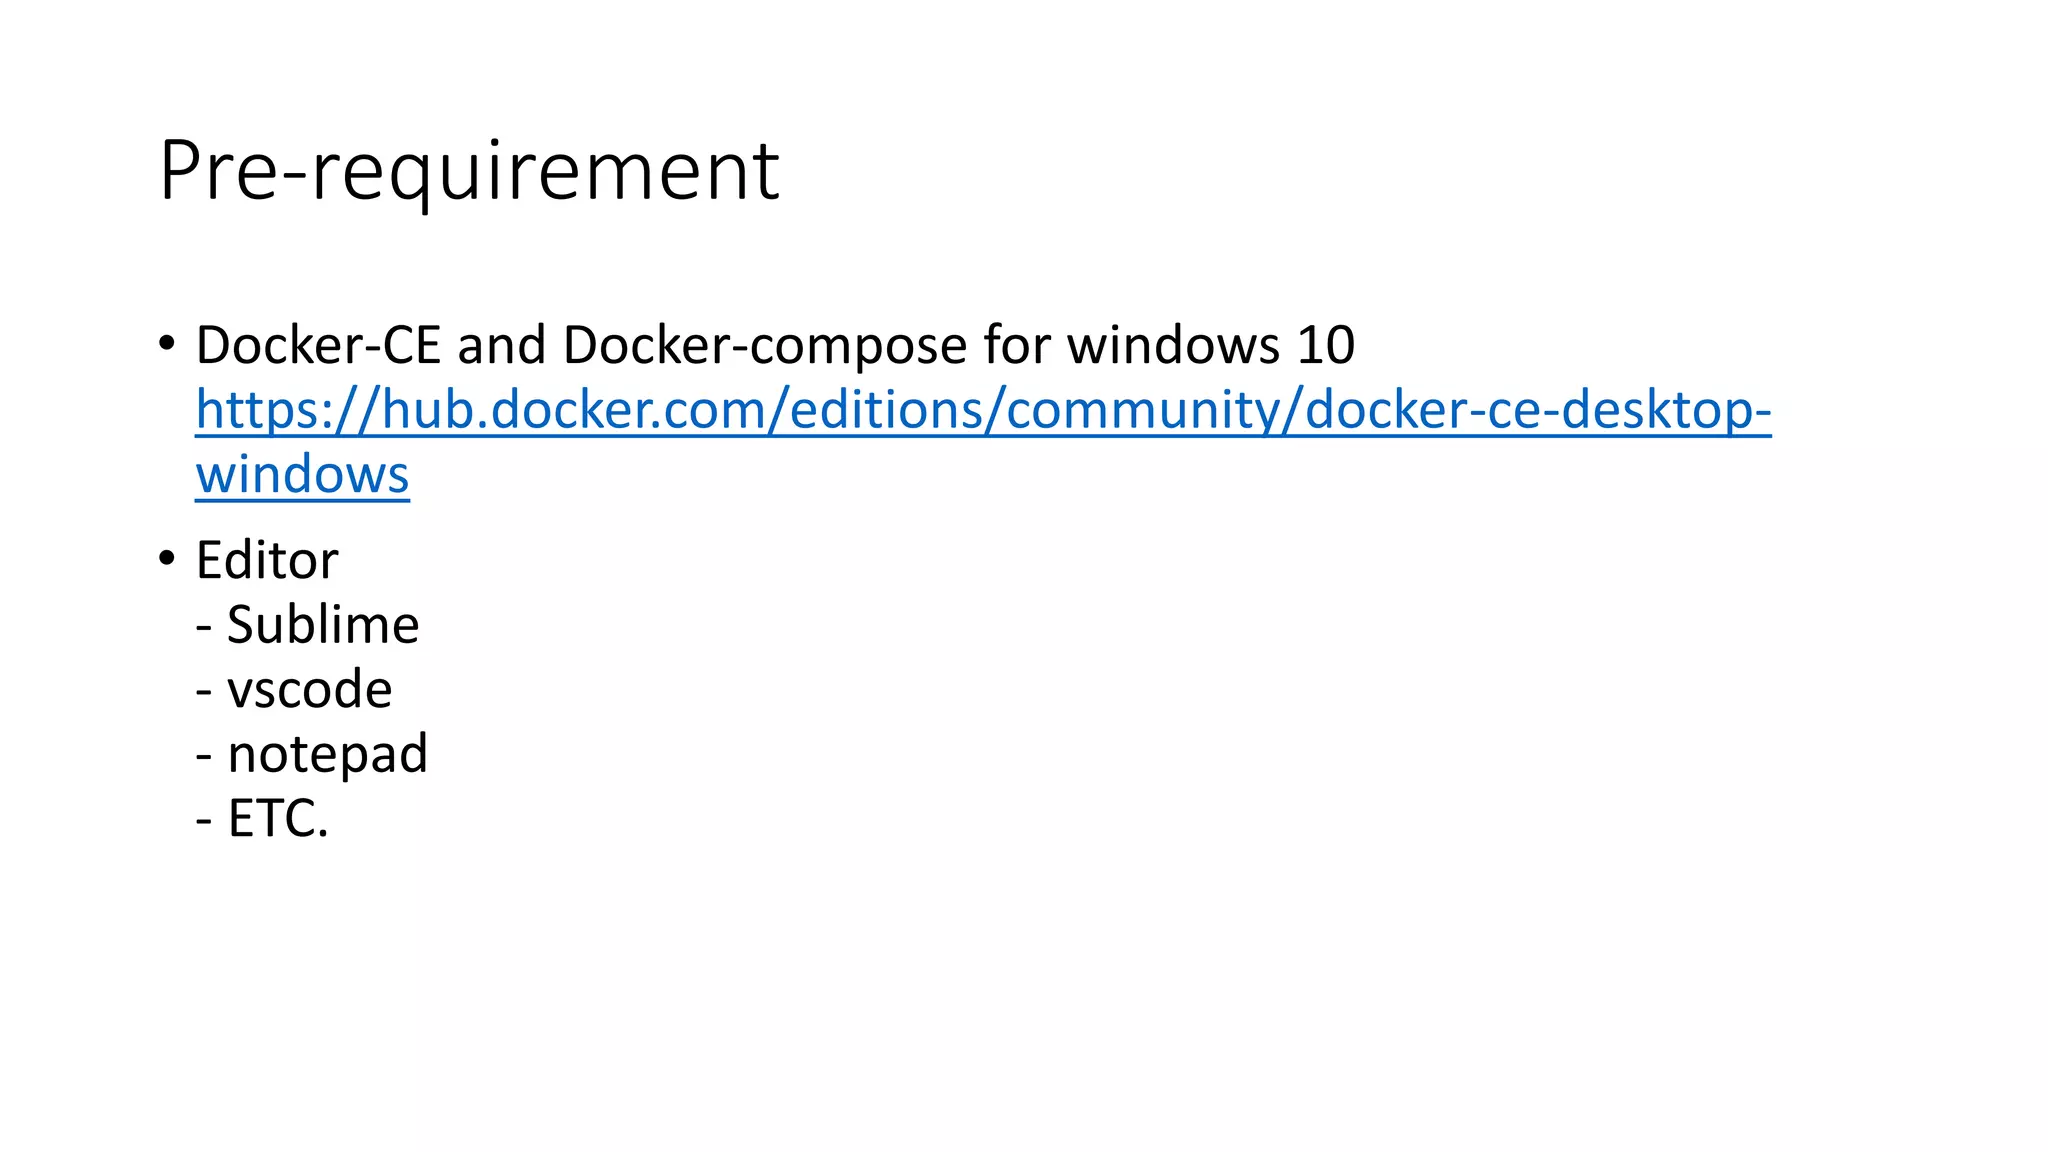Select the "- notepad" list line
Screen dimensions: 2048x1152
(x=312, y=755)
